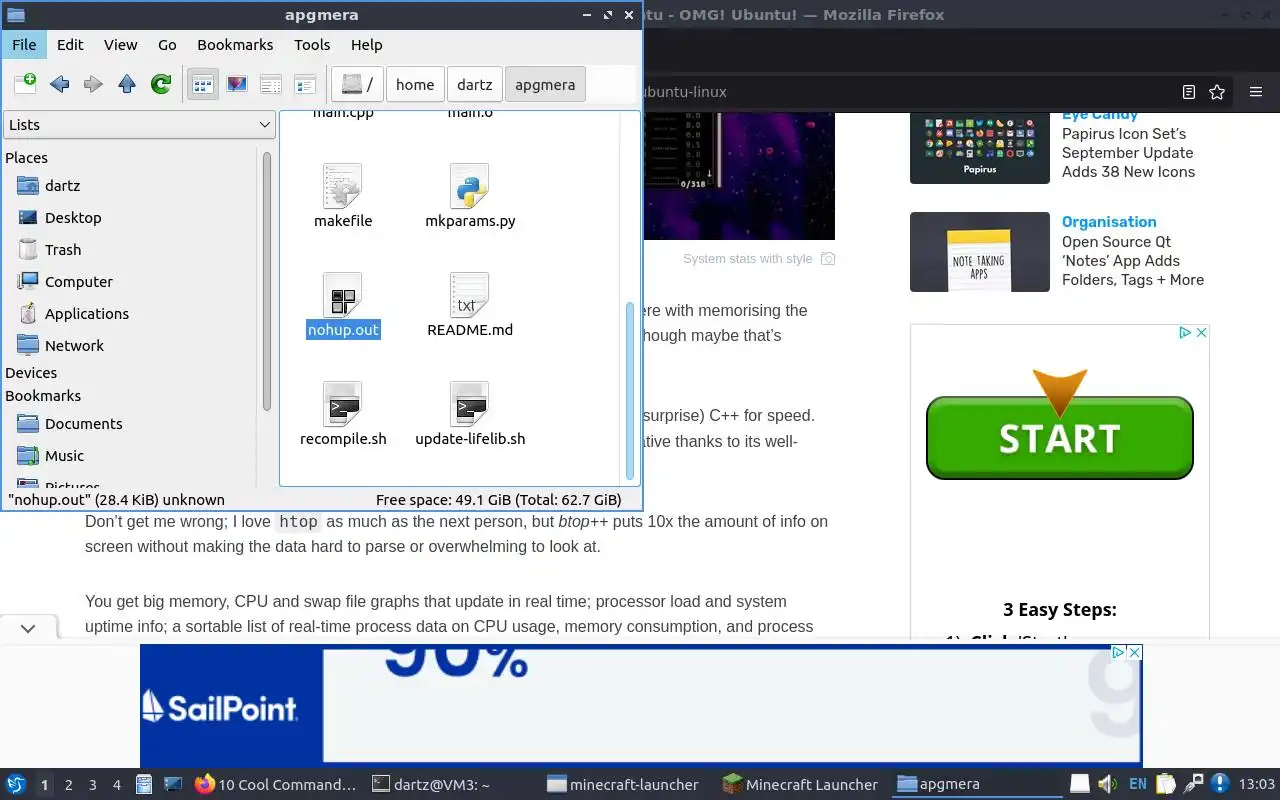Close the SailPoint banner ad
This screenshot has width=1280, height=800.
(x=1134, y=652)
